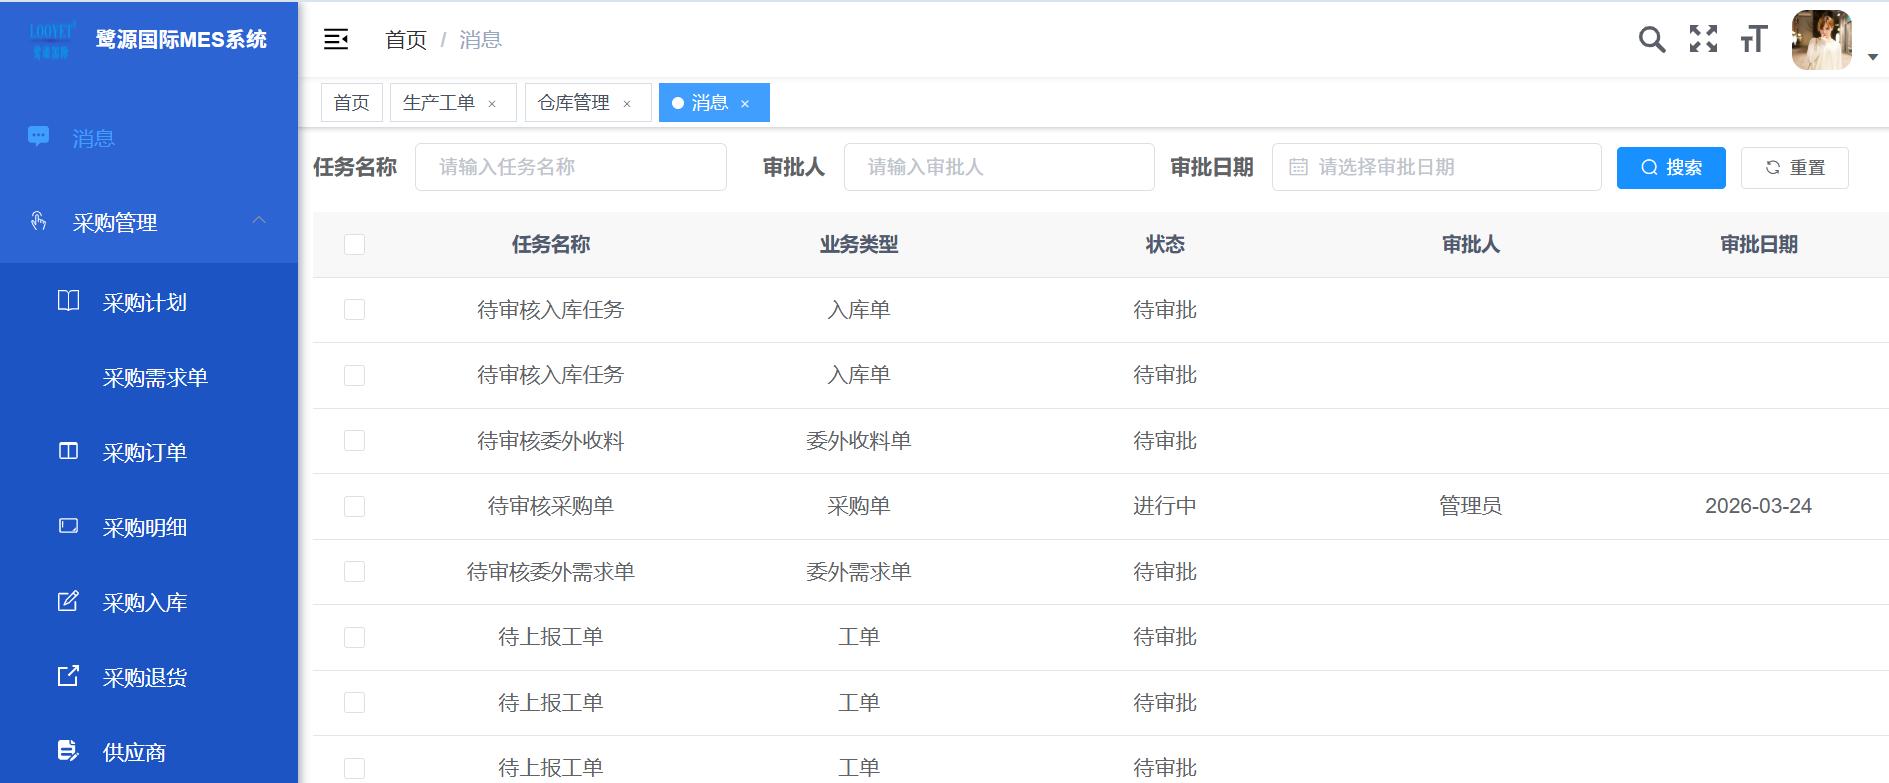
Task: Collapse sidebar using hamburger icon
Action: [336, 40]
